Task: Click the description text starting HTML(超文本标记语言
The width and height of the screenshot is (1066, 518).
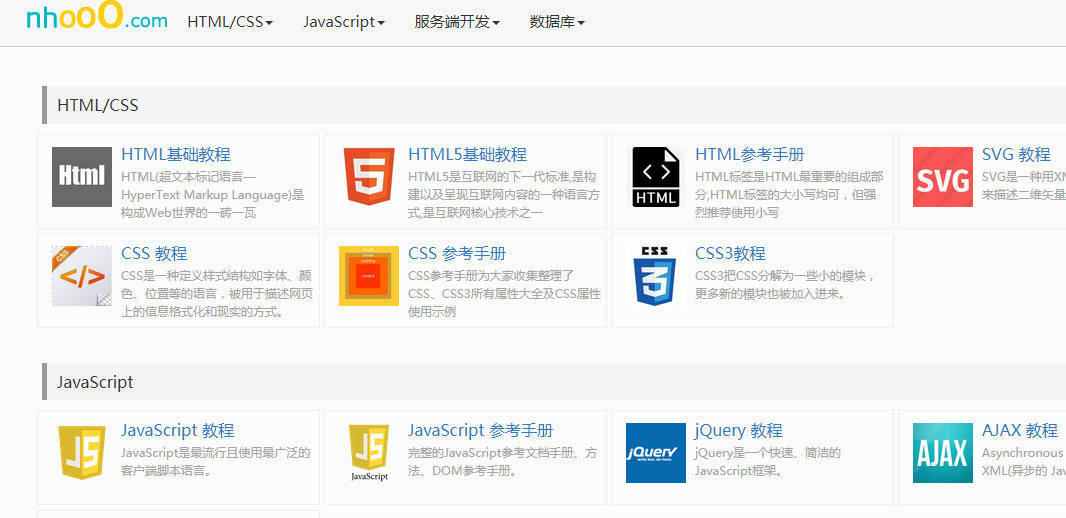Action: click(213, 195)
